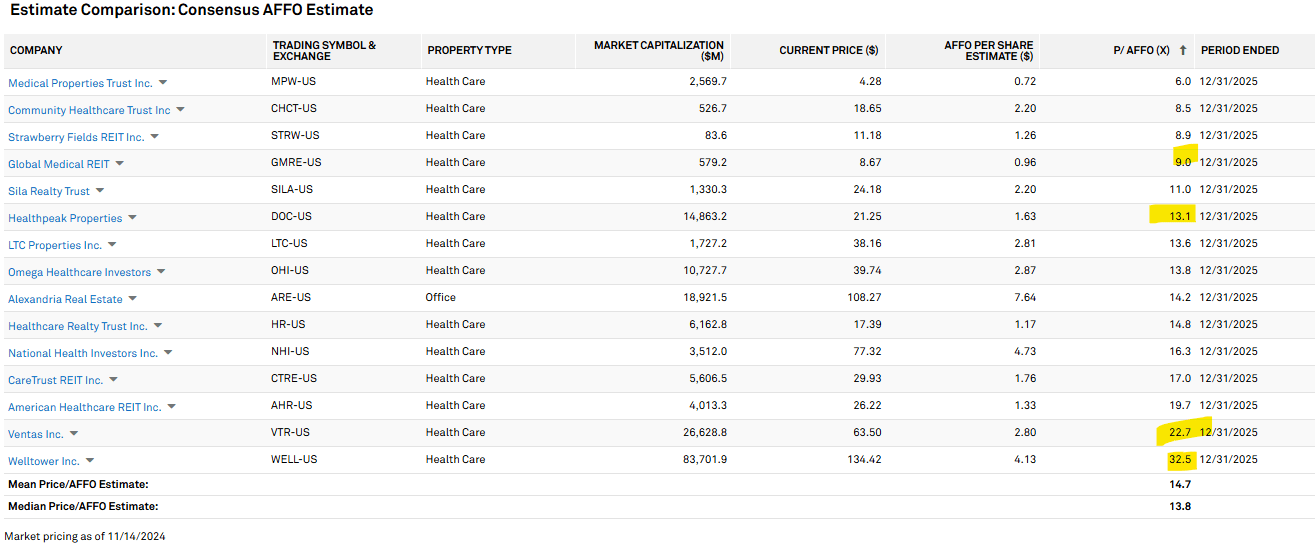The width and height of the screenshot is (1315, 543).
Task: Click the AFFO Per Share Estimate header
Action: pyautogui.click(x=988, y=50)
